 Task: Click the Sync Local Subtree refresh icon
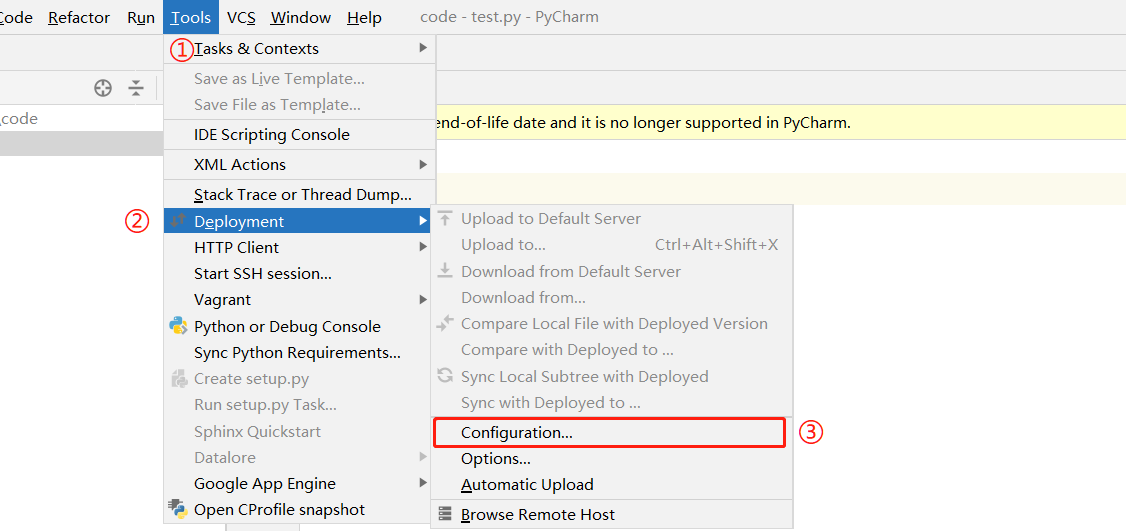click(x=445, y=376)
